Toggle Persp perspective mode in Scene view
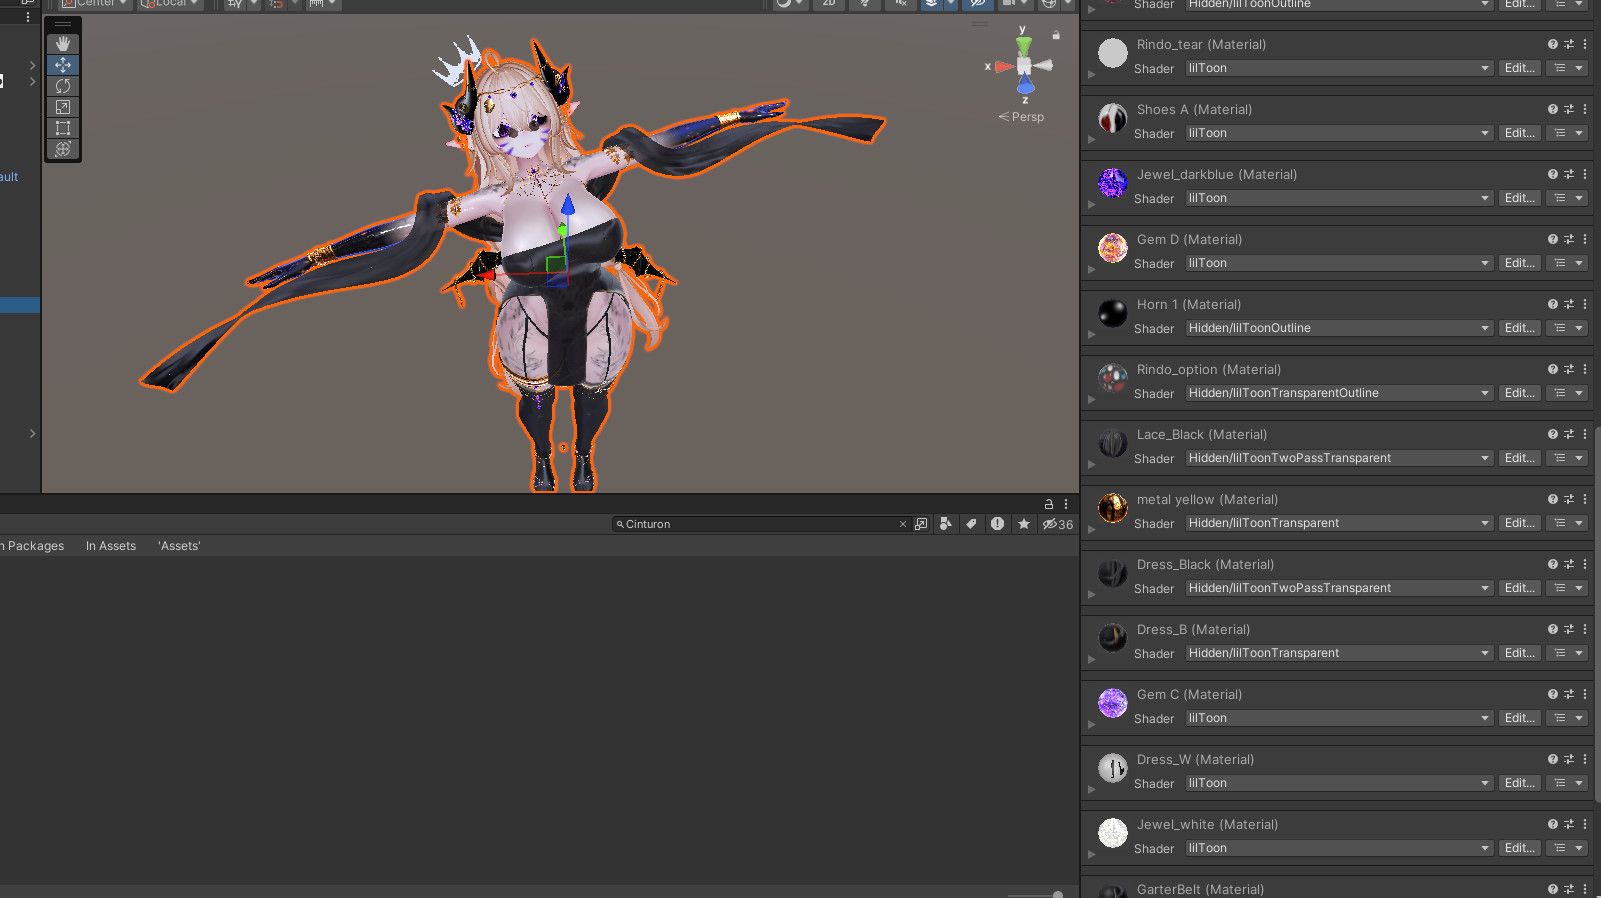Viewport: 1601px width, 898px height. coord(1021,117)
